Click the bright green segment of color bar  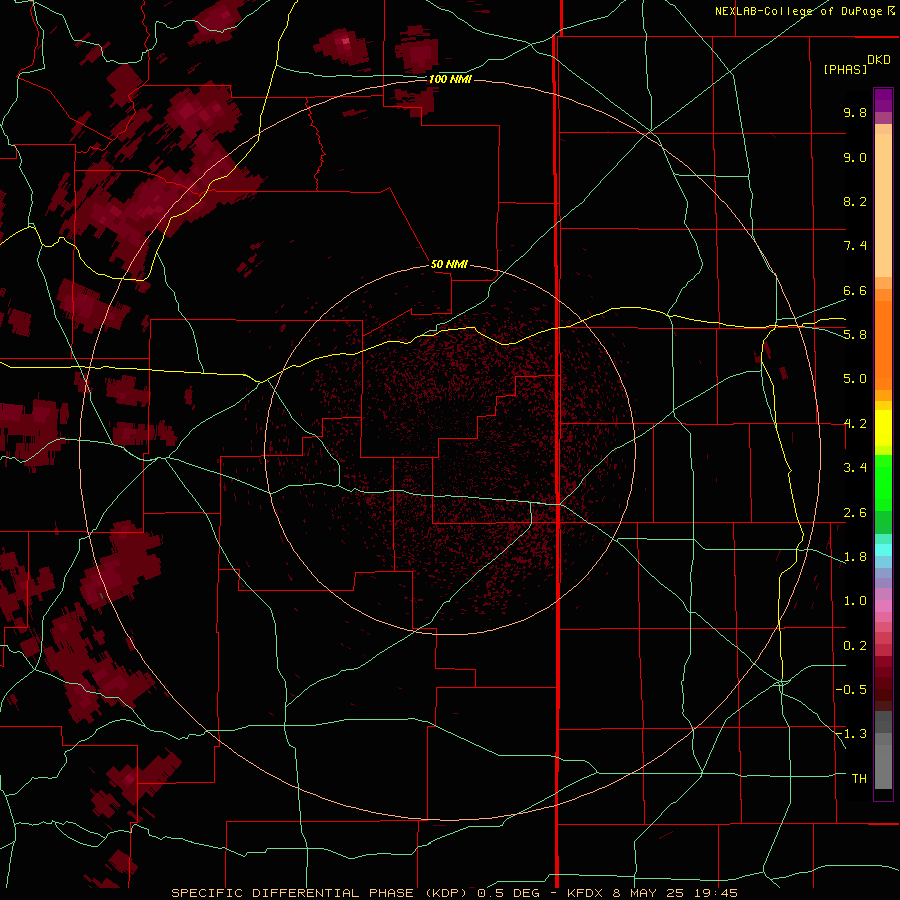[883, 483]
